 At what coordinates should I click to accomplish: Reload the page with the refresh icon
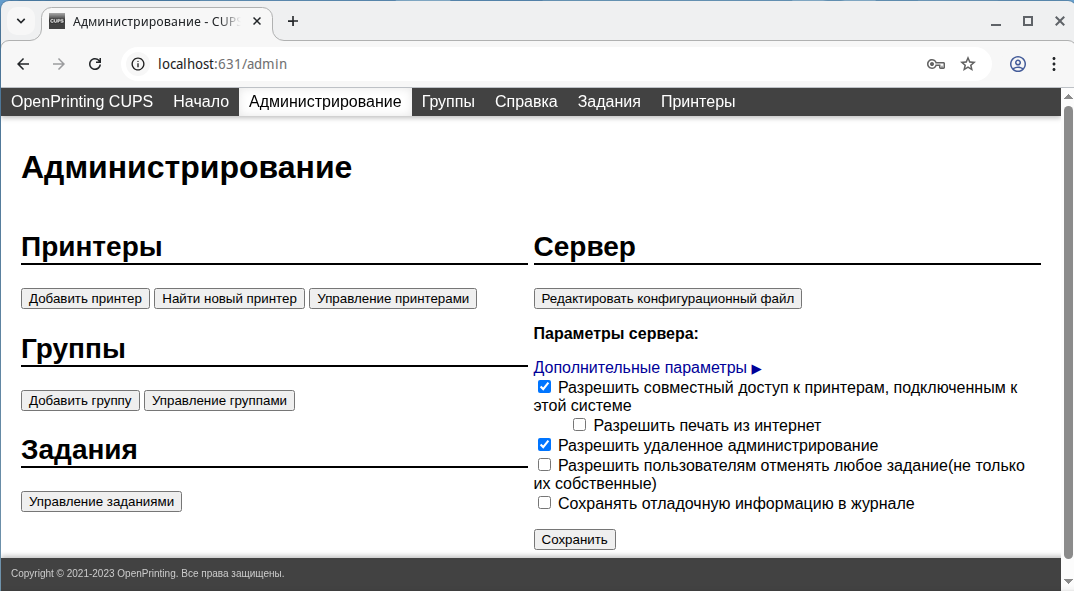95,64
